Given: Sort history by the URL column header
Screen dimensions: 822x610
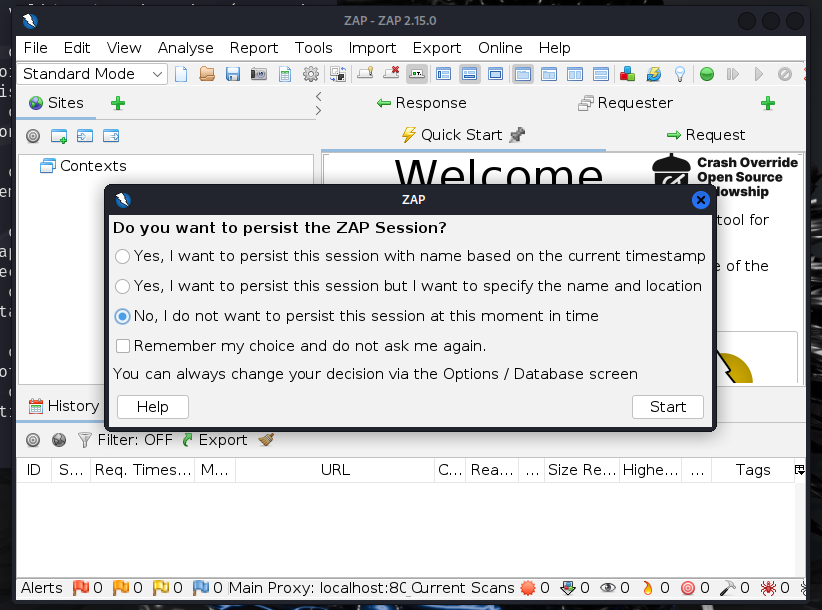Looking at the screenshot, I should 335,470.
